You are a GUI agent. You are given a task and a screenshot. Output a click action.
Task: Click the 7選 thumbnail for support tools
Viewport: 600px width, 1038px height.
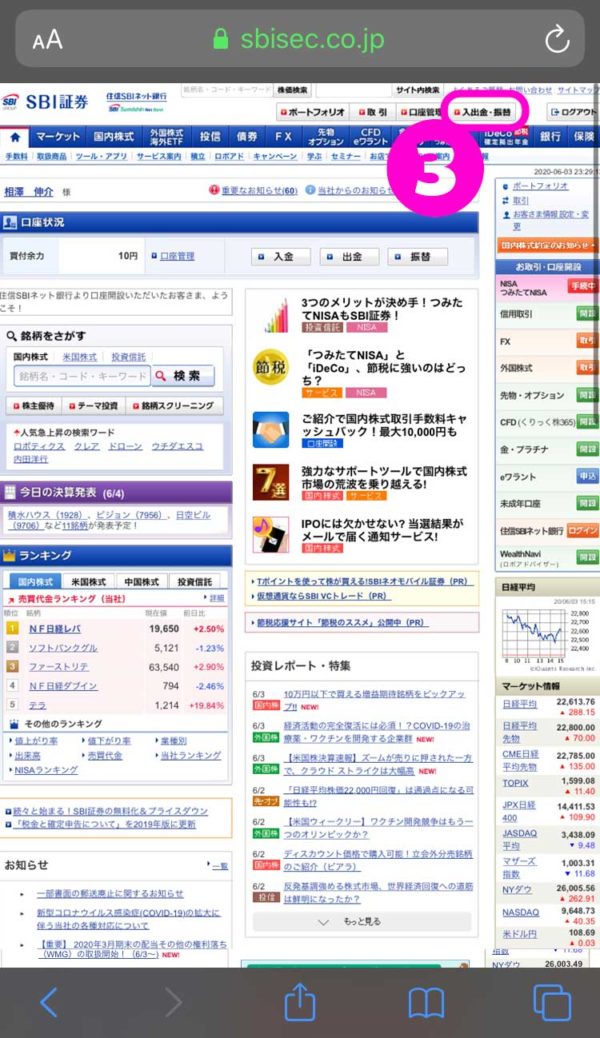tap(272, 482)
